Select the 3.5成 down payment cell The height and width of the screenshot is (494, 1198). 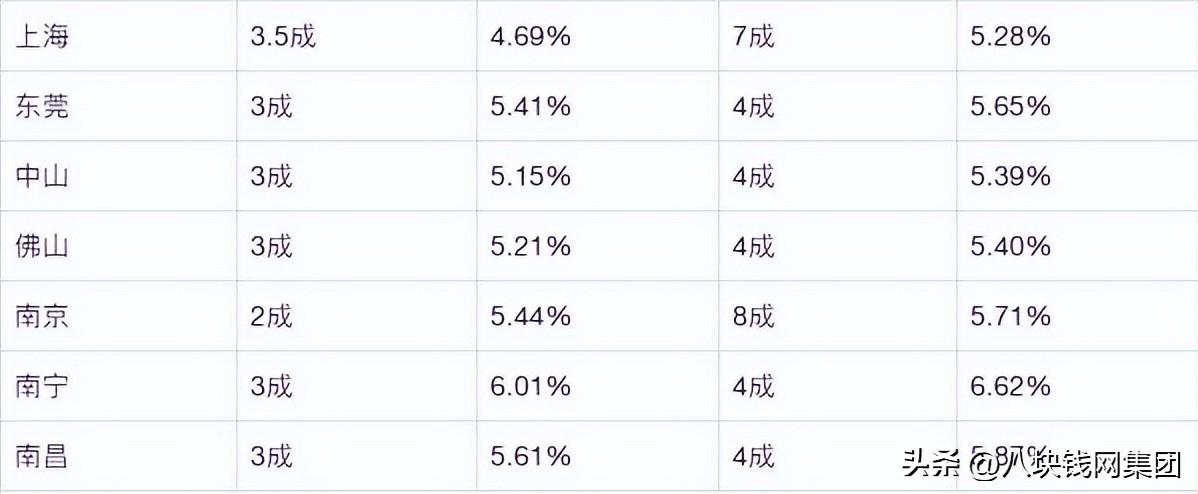[283, 37]
